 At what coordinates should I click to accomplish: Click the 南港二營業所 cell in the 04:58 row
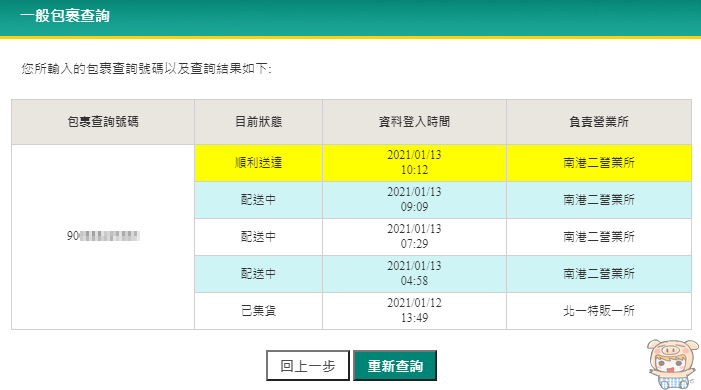point(599,274)
